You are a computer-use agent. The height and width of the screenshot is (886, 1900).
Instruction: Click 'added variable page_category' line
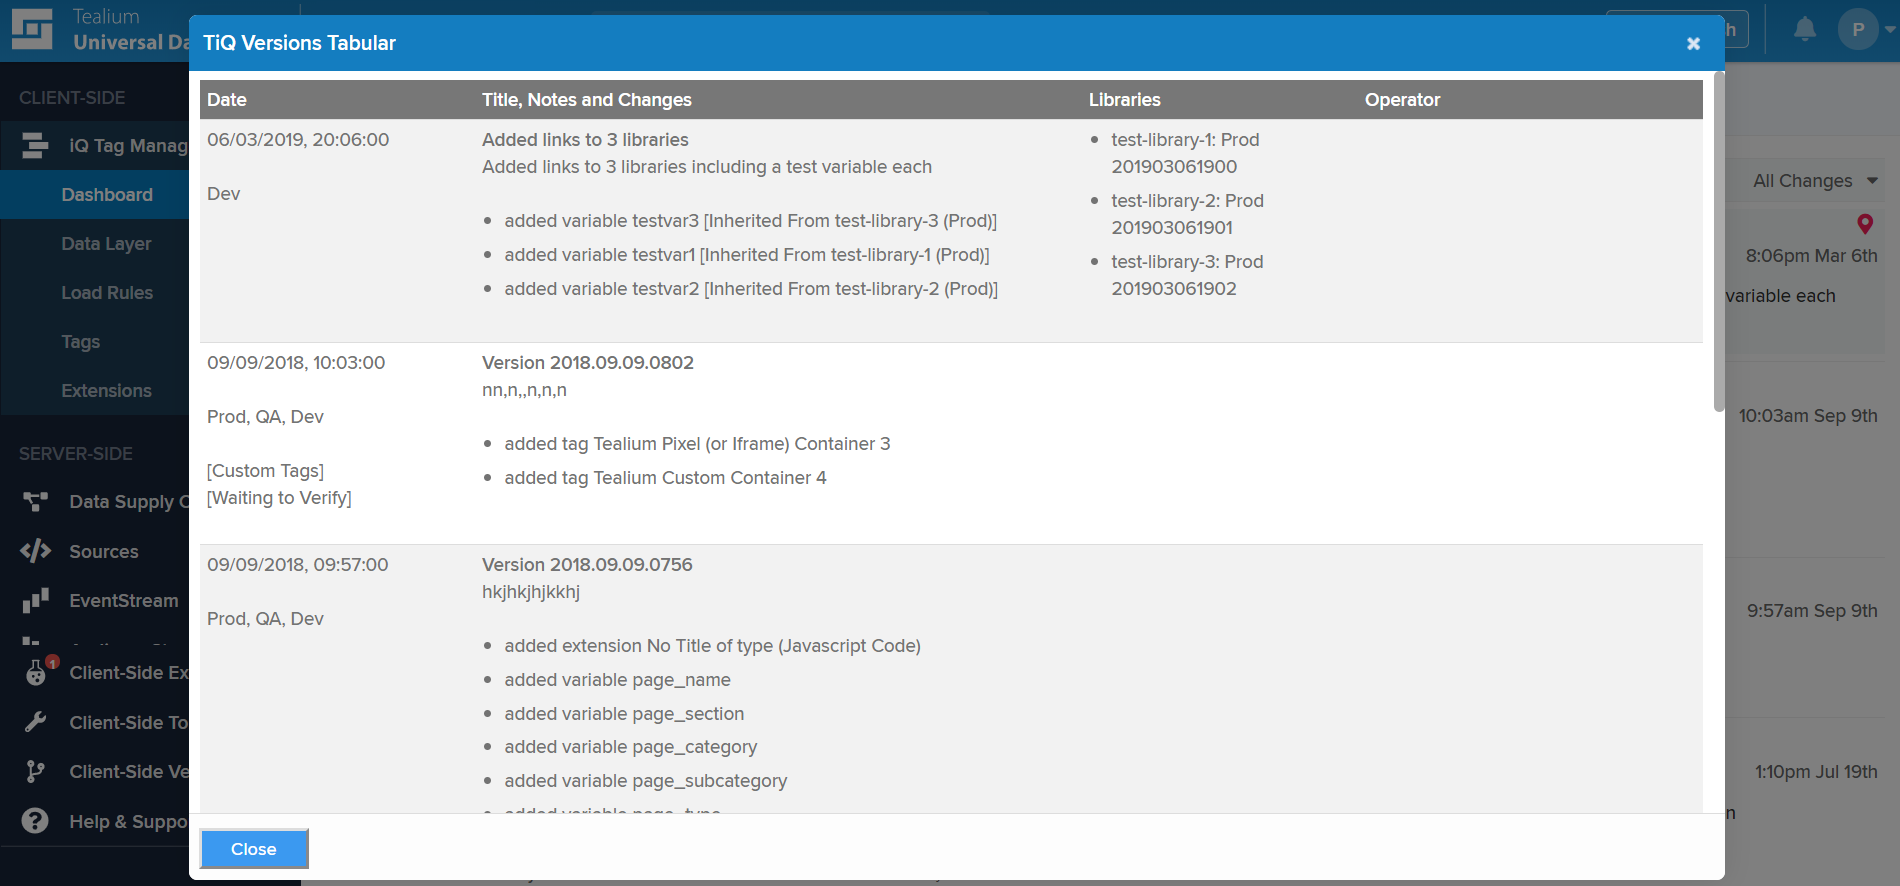pos(630,747)
